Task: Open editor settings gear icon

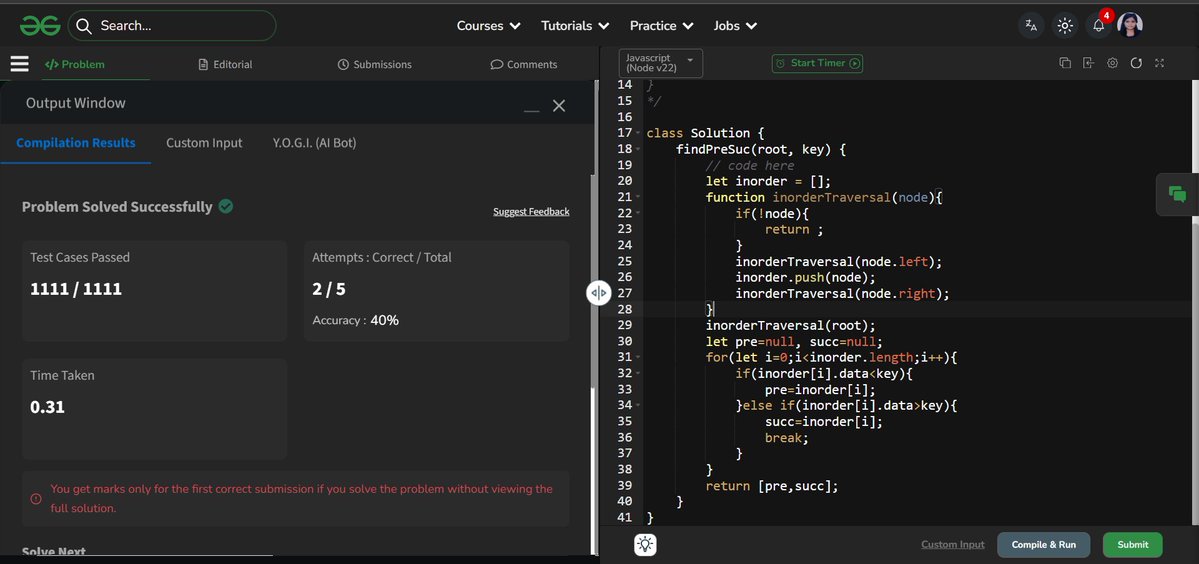Action: pos(1112,63)
